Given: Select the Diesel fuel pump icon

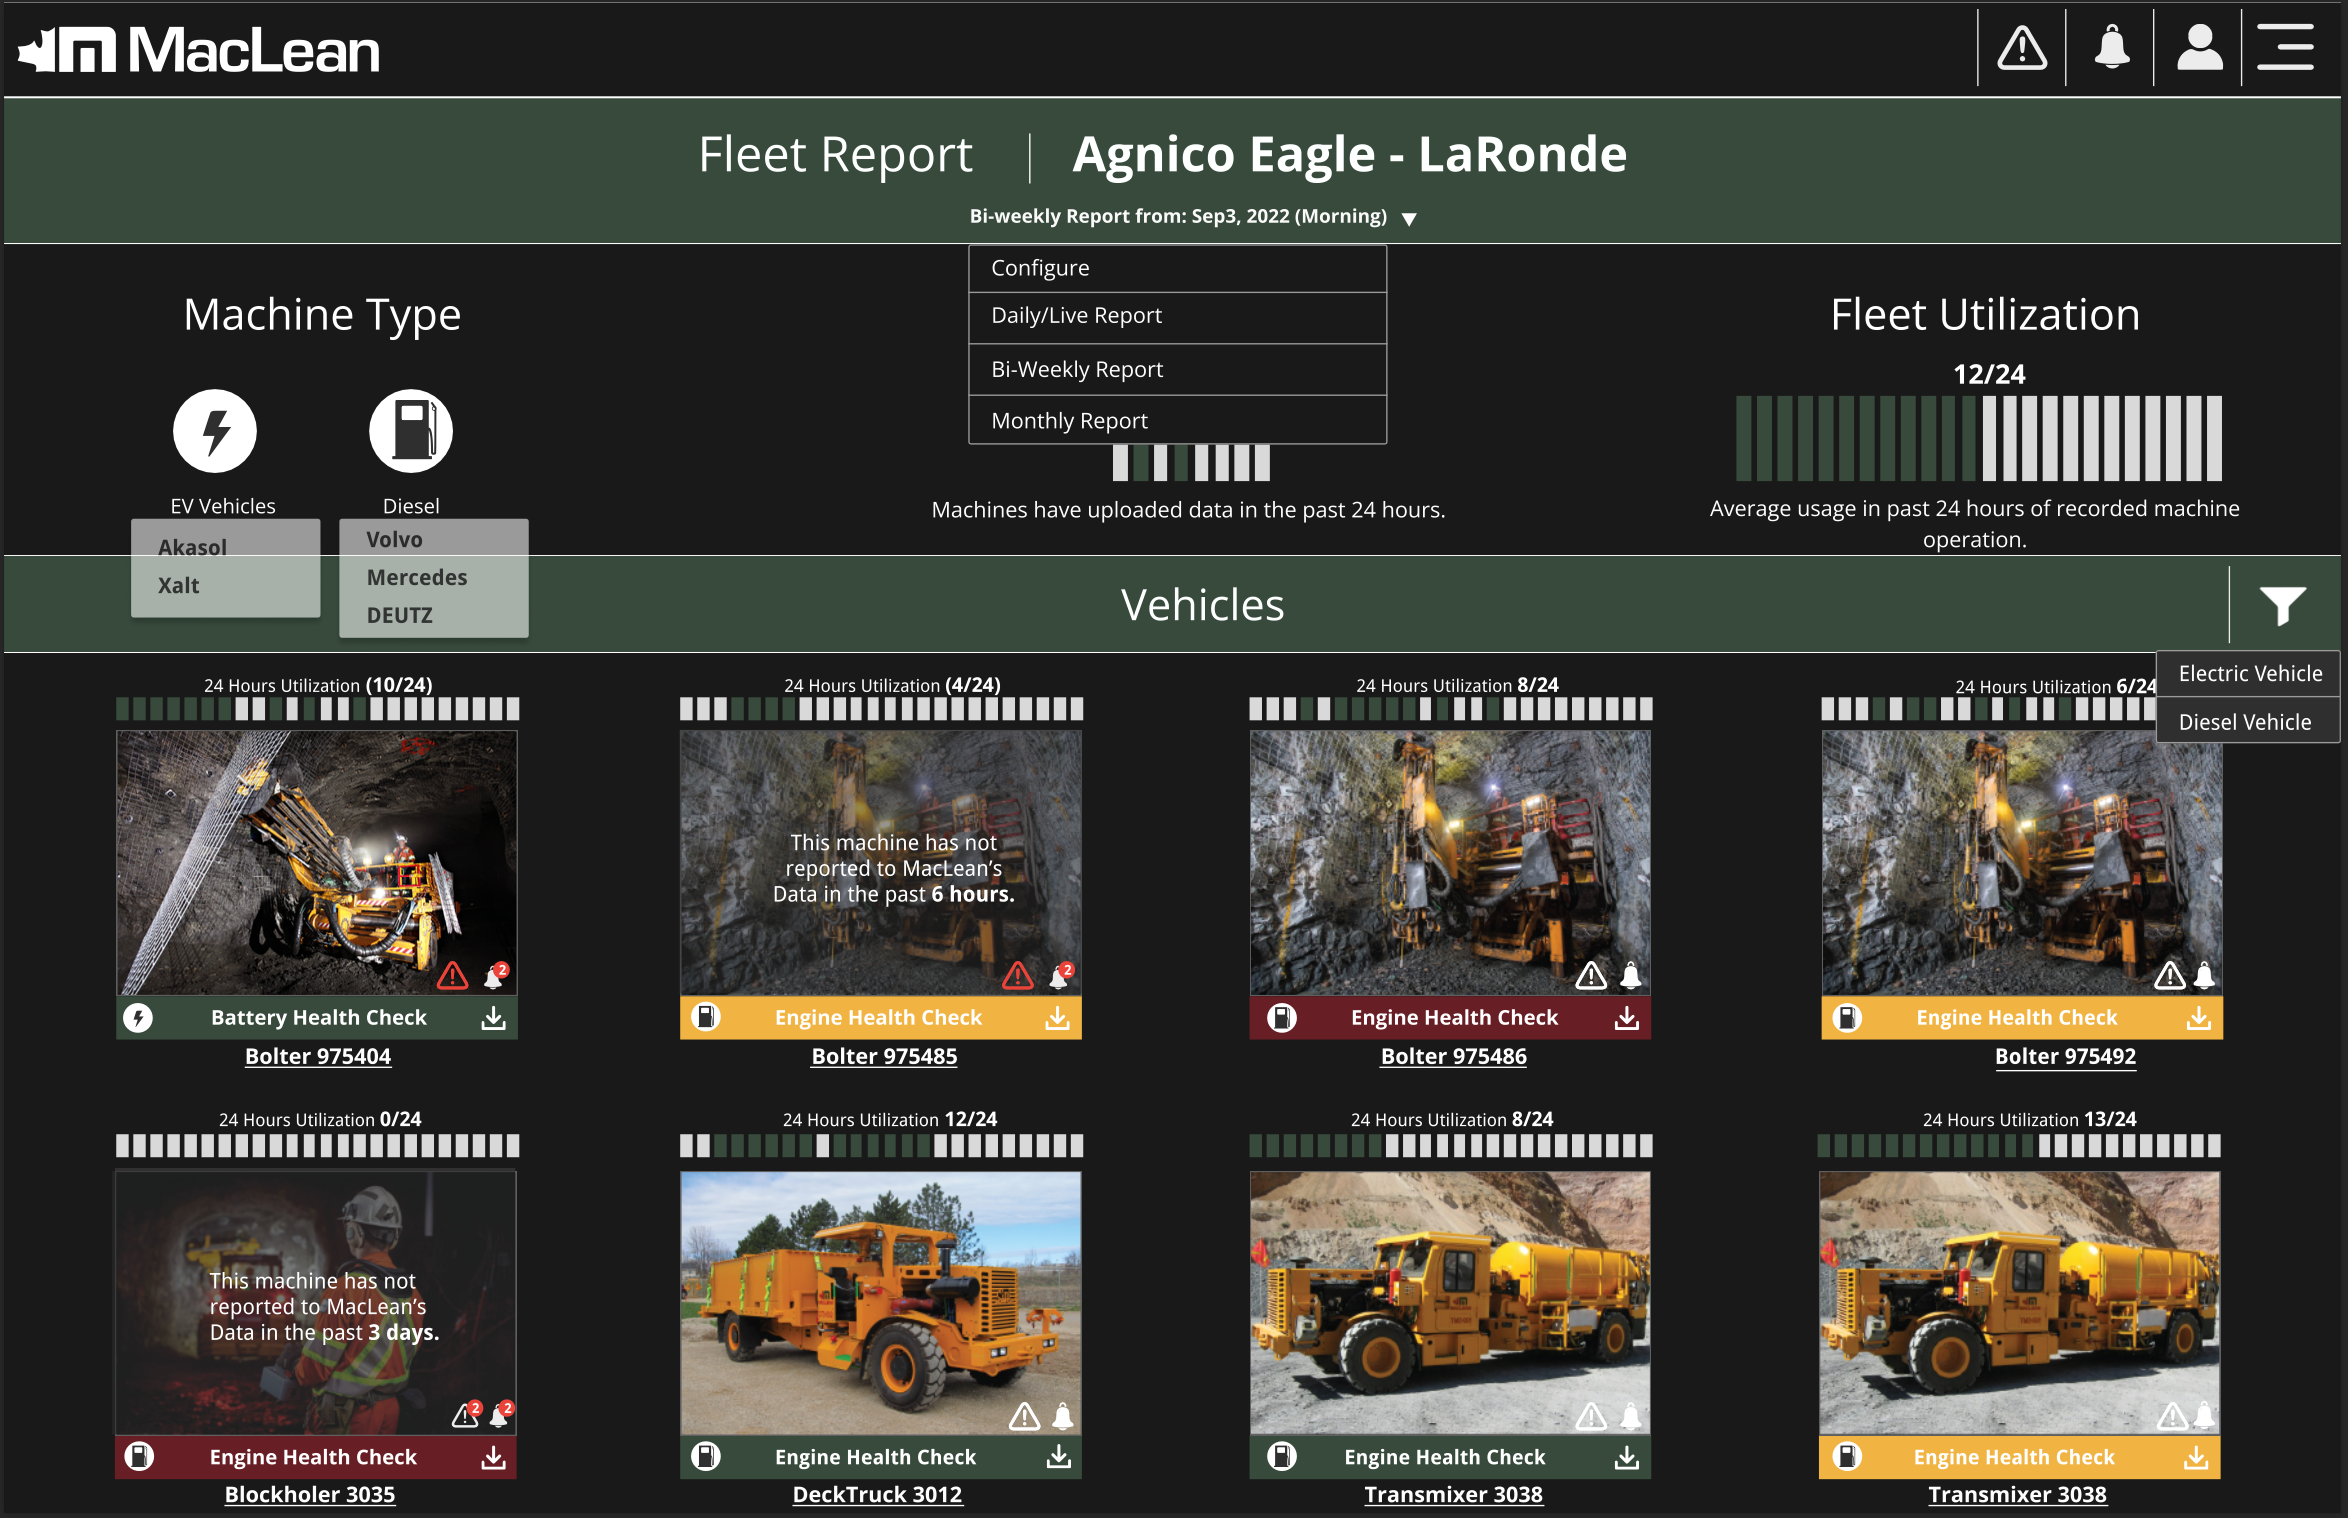Looking at the screenshot, I should pos(410,430).
